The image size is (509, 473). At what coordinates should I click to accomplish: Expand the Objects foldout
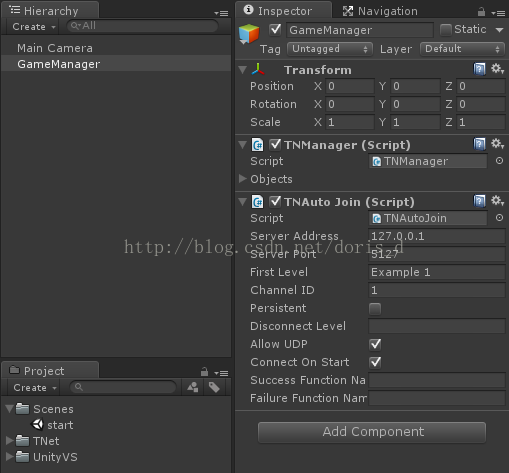pos(243,179)
